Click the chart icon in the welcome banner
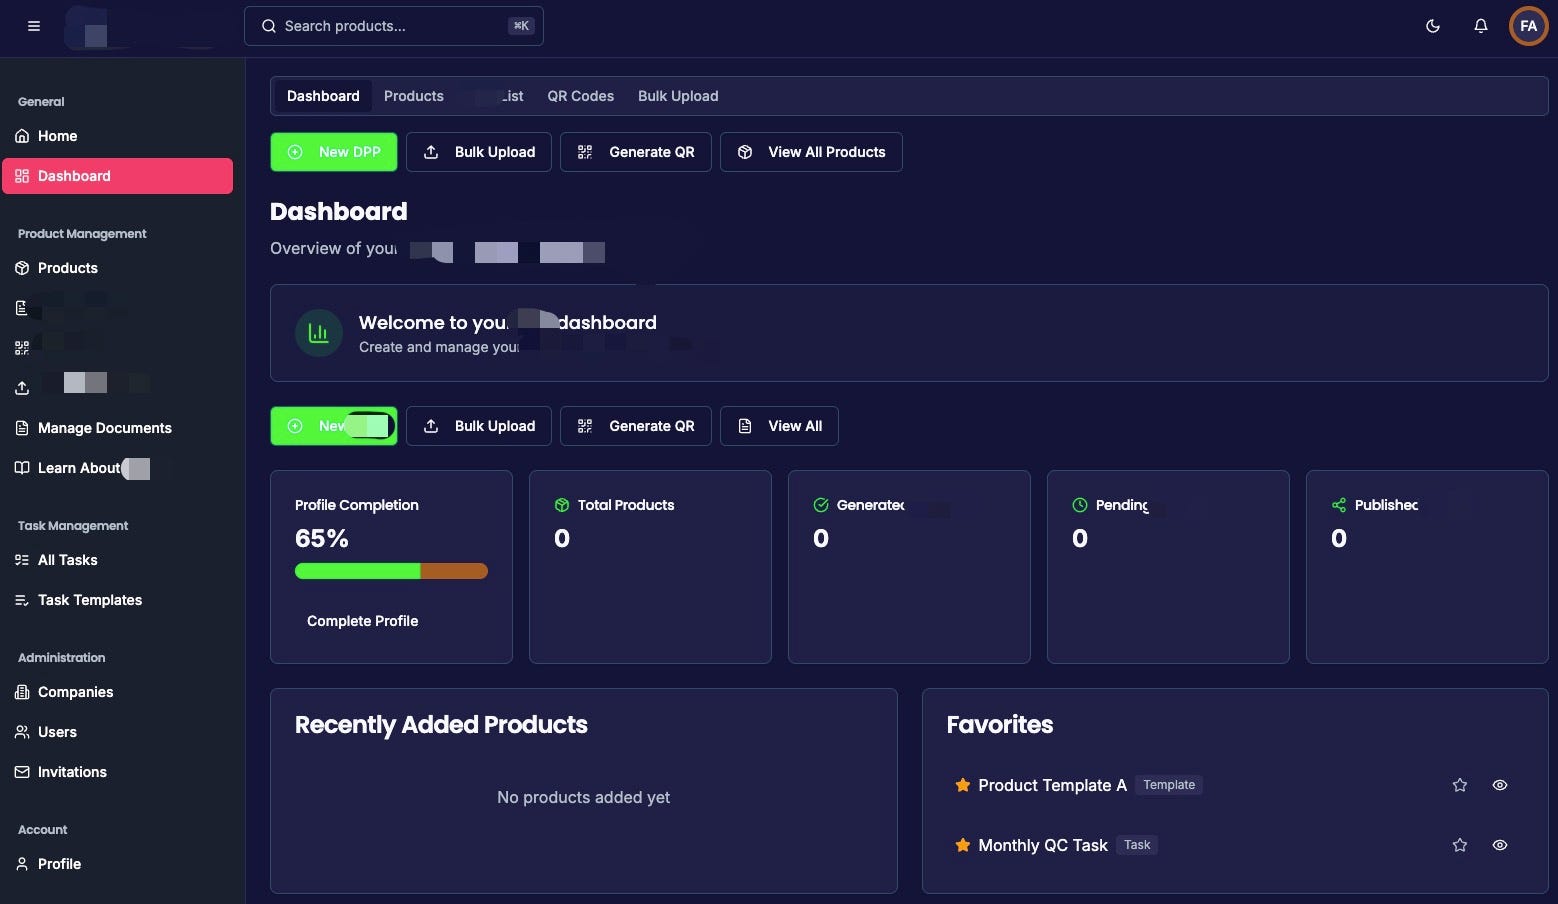The image size is (1558, 904). point(319,333)
